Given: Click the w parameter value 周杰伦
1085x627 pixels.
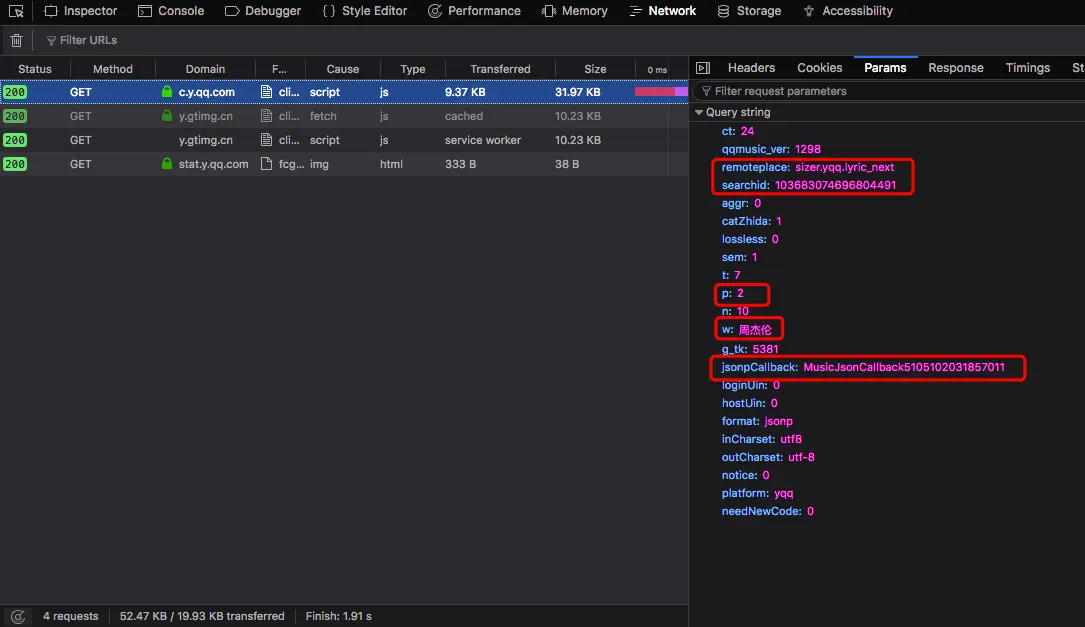Looking at the screenshot, I should click(755, 329).
